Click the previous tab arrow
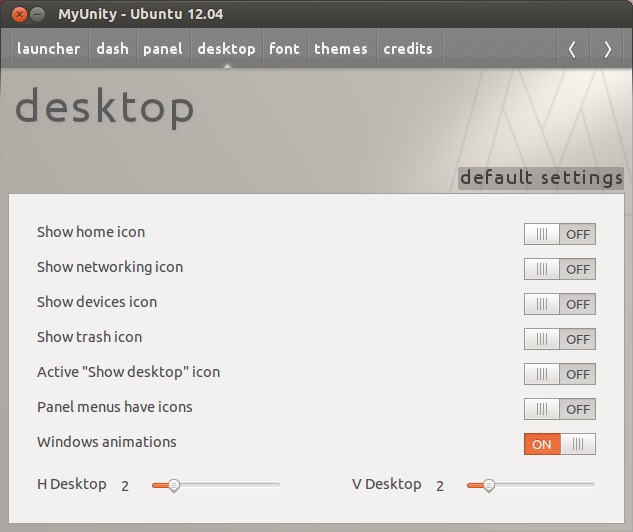The height and width of the screenshot is (532, 633). pos(572,50)
